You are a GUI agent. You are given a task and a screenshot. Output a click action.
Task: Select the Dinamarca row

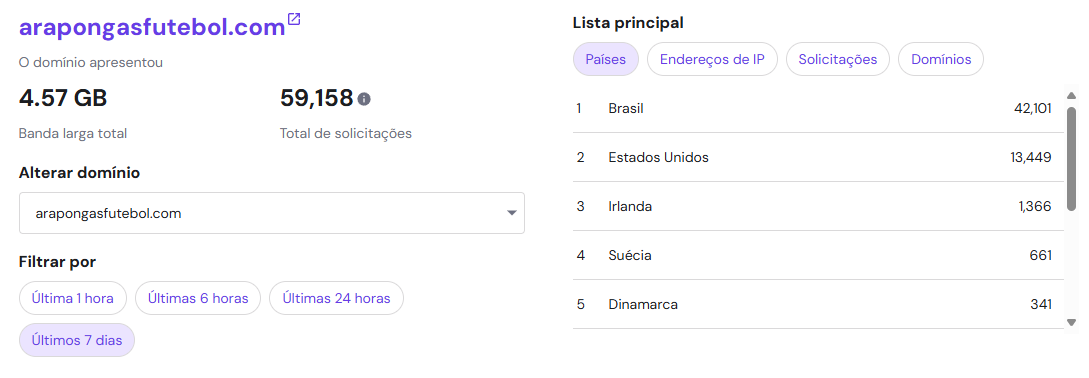818,304
